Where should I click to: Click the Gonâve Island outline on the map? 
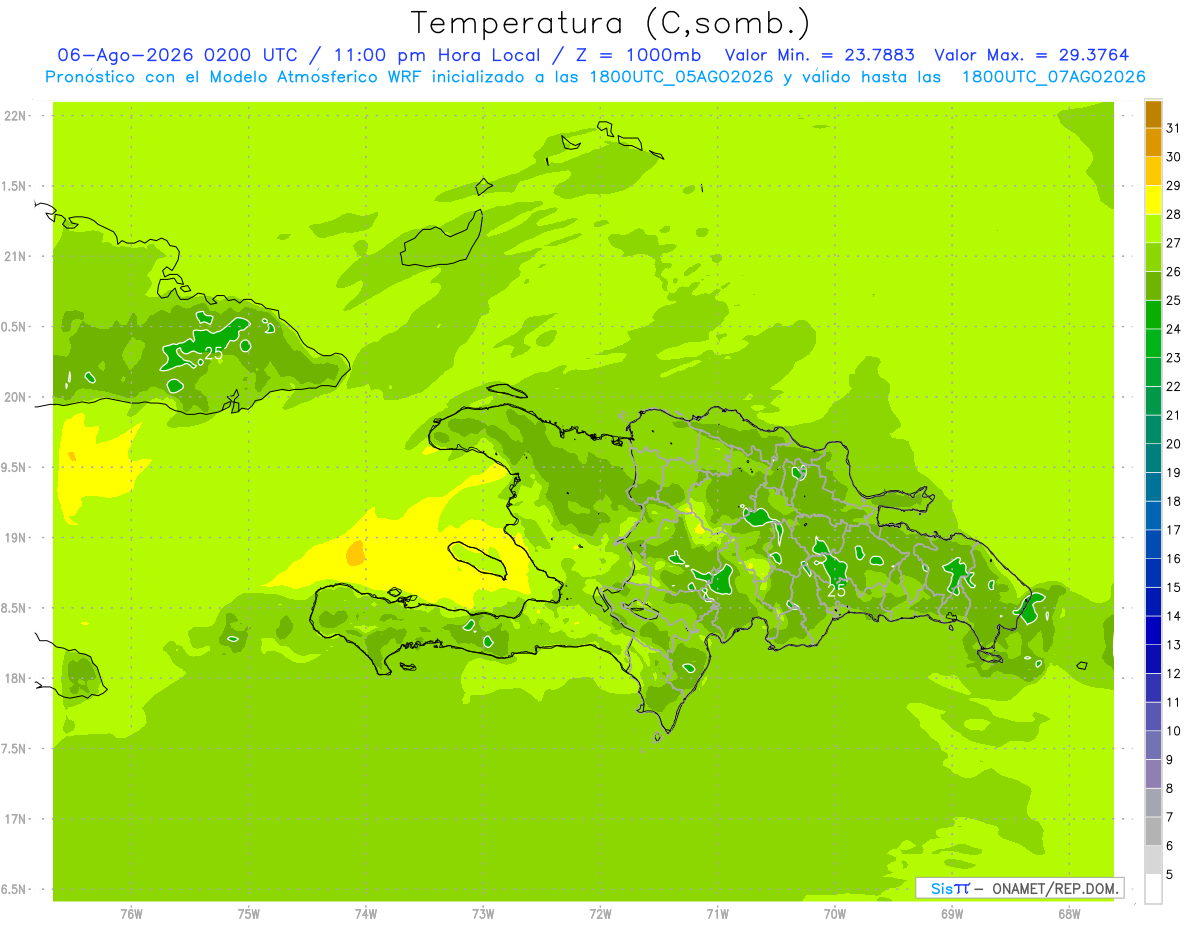point(478,561)
